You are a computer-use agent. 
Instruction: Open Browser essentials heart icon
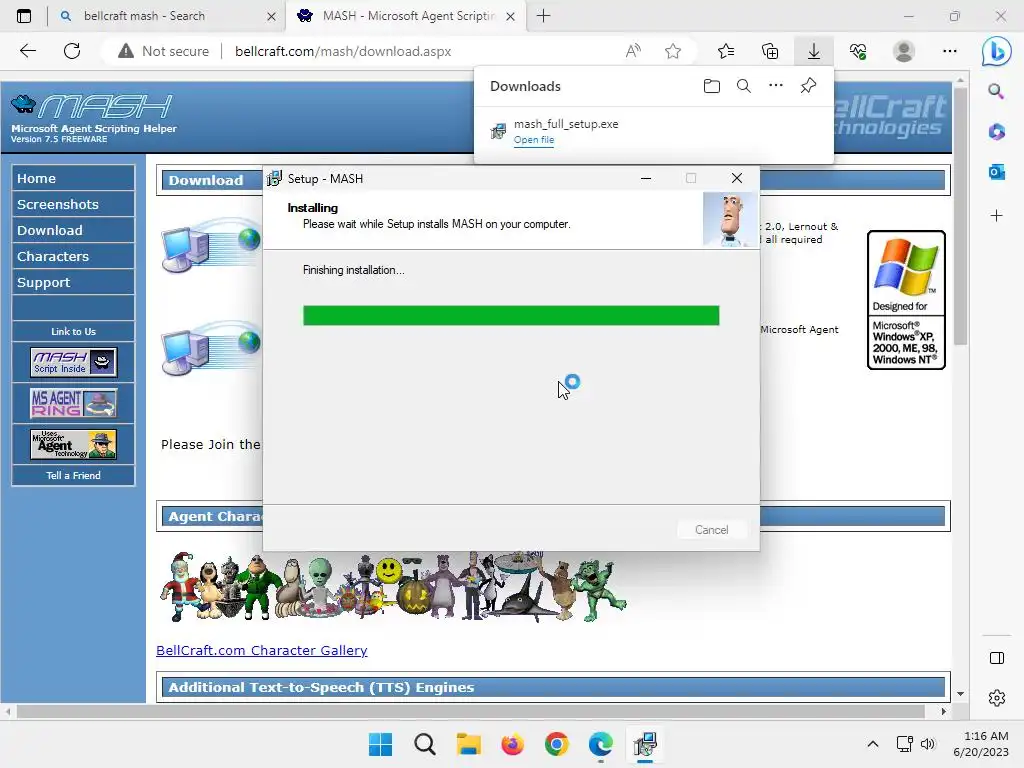click(x=858, y=51)
